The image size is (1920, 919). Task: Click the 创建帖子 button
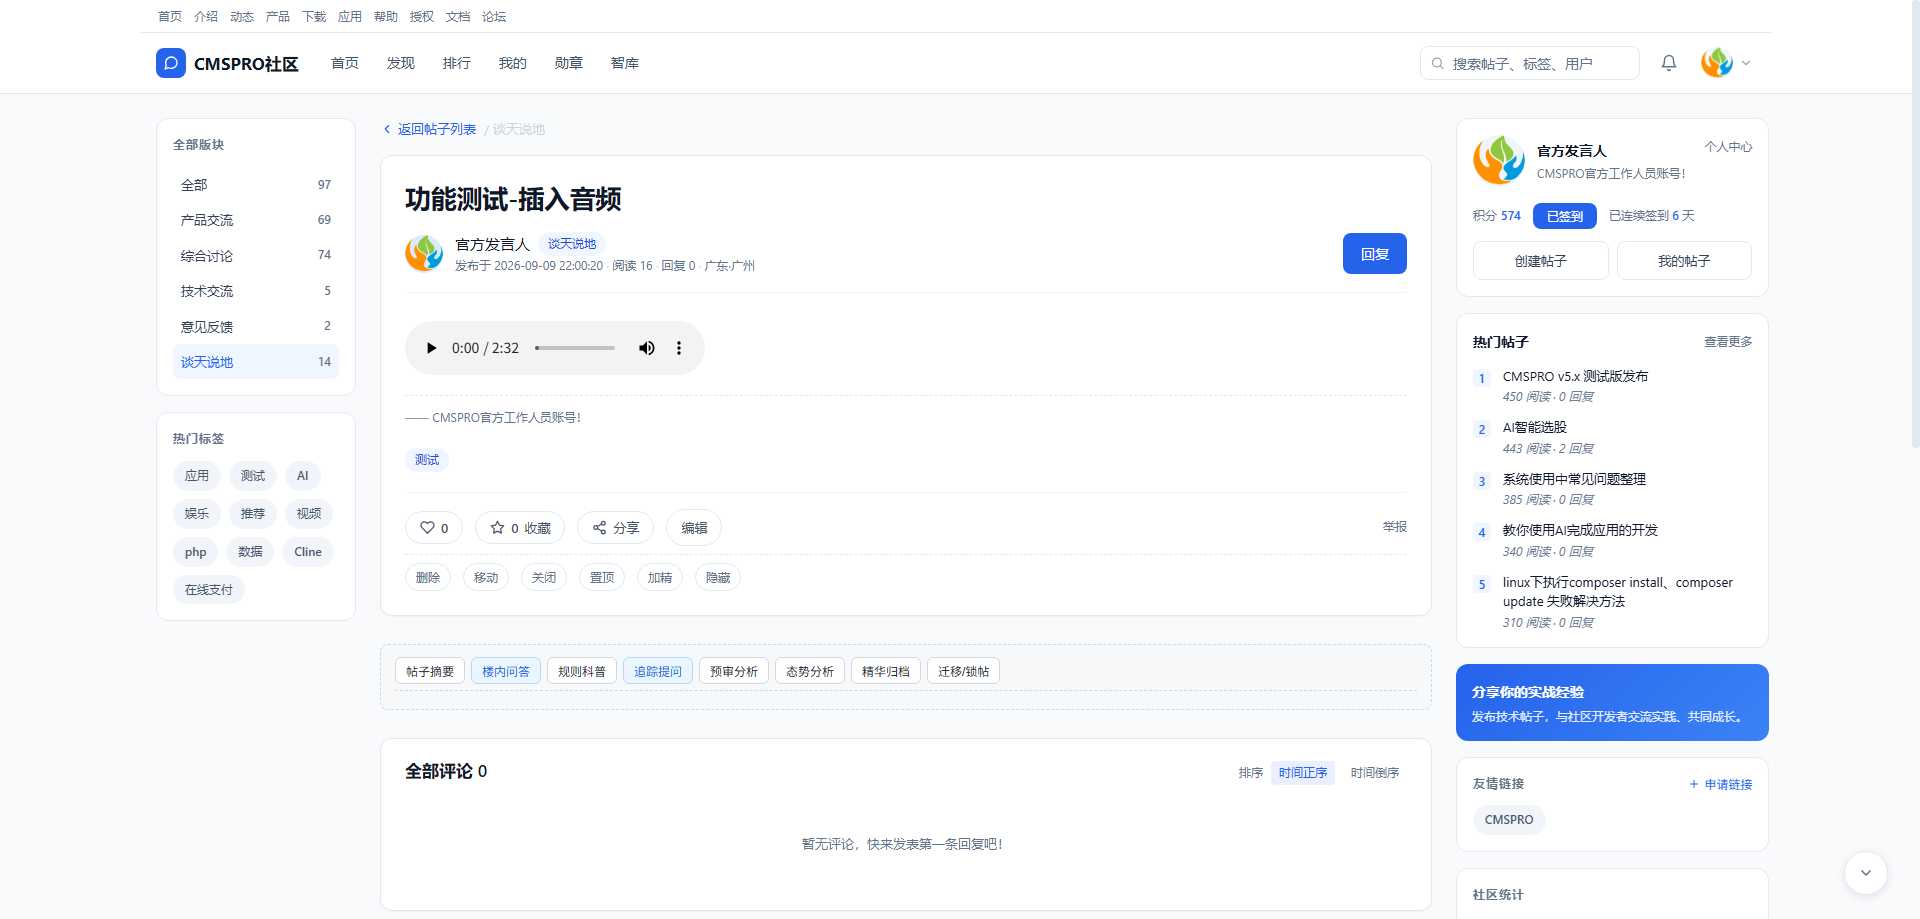pos(1541,261)
